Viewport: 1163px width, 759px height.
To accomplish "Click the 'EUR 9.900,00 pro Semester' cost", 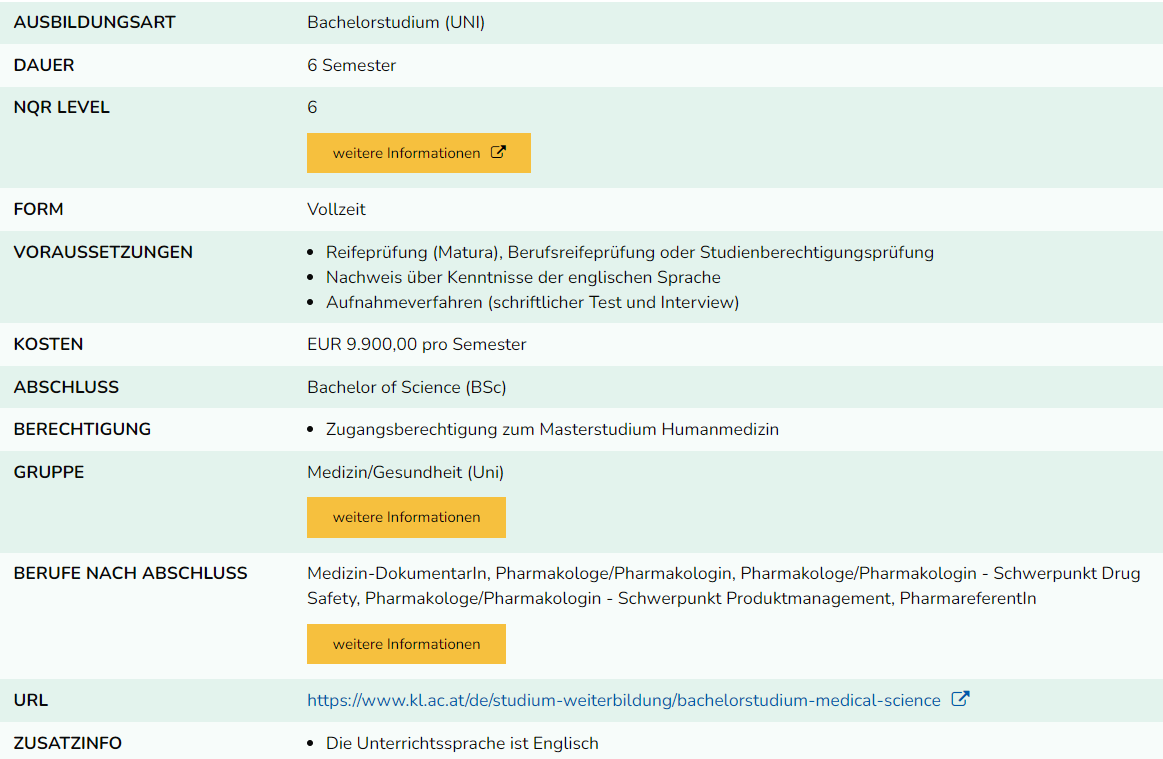I will (x=416, y=344).
